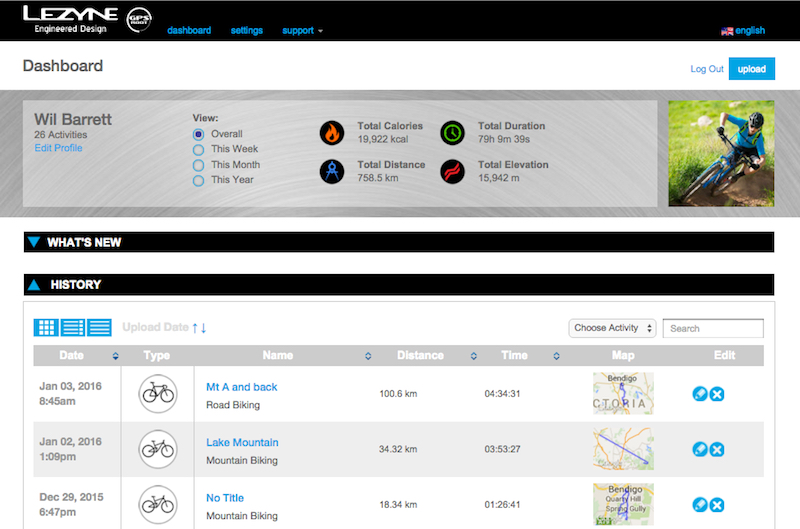Open the Choose Activity dropdown
Viewport: 800px width, 529px height.
pos(612,328)
